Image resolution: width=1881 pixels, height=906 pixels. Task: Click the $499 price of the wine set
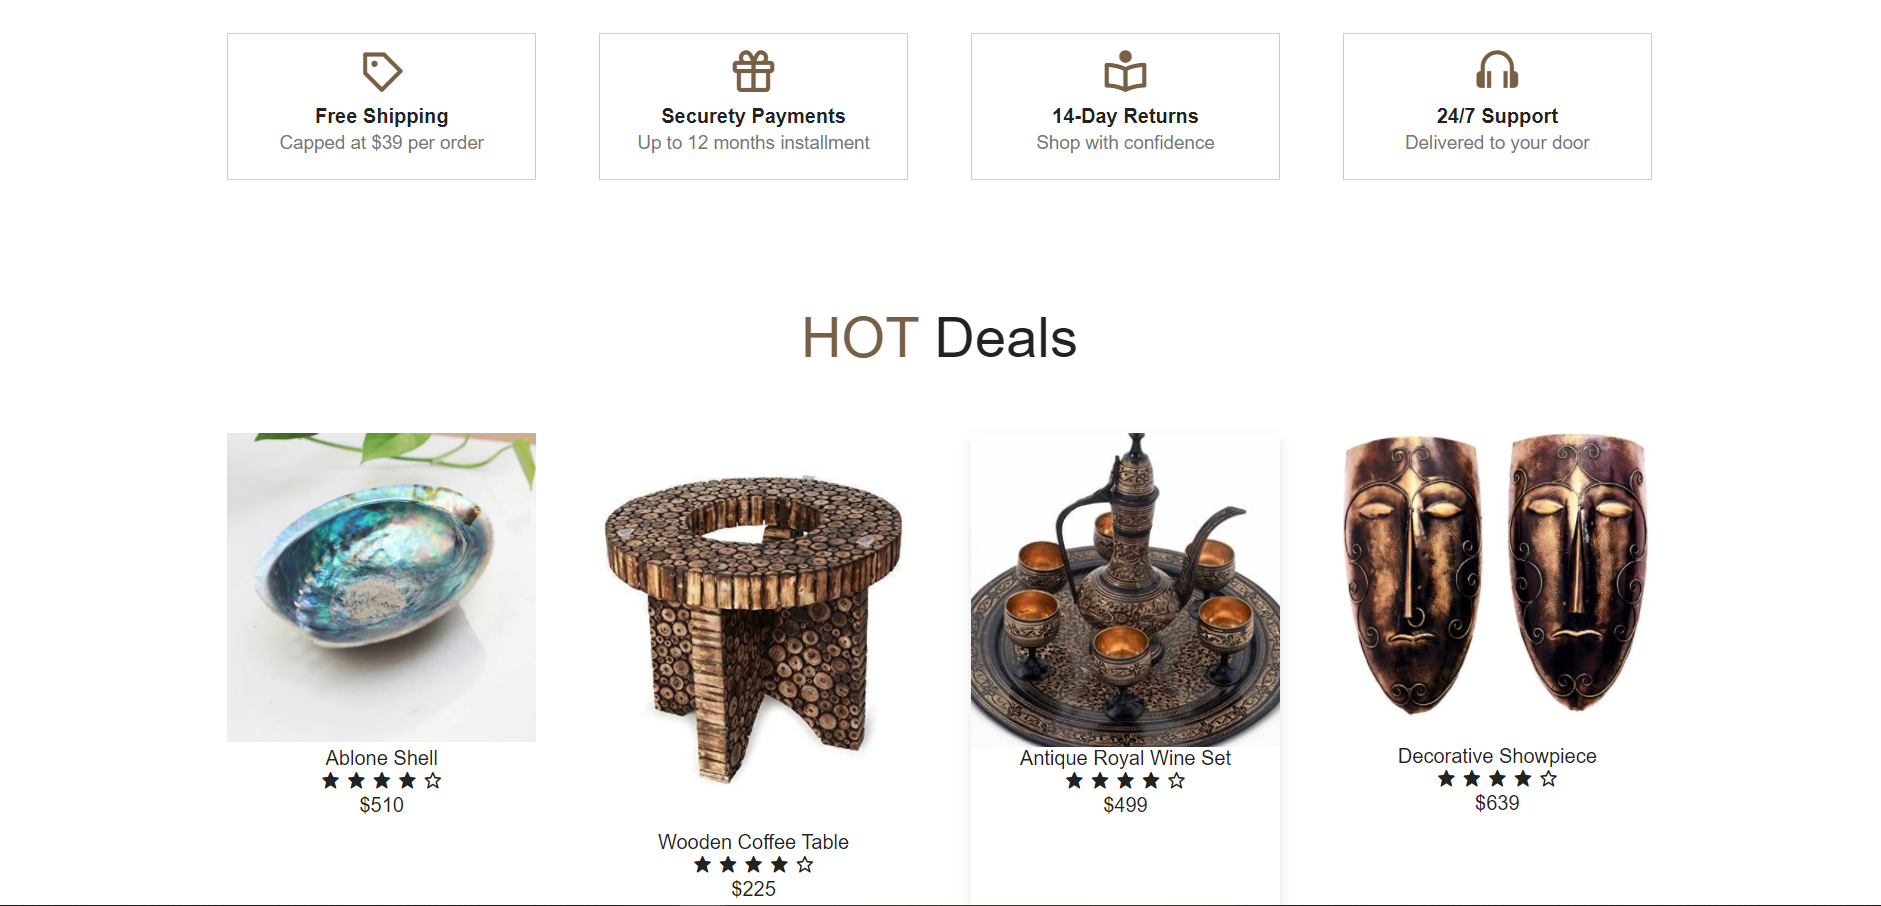point(1125,805)
